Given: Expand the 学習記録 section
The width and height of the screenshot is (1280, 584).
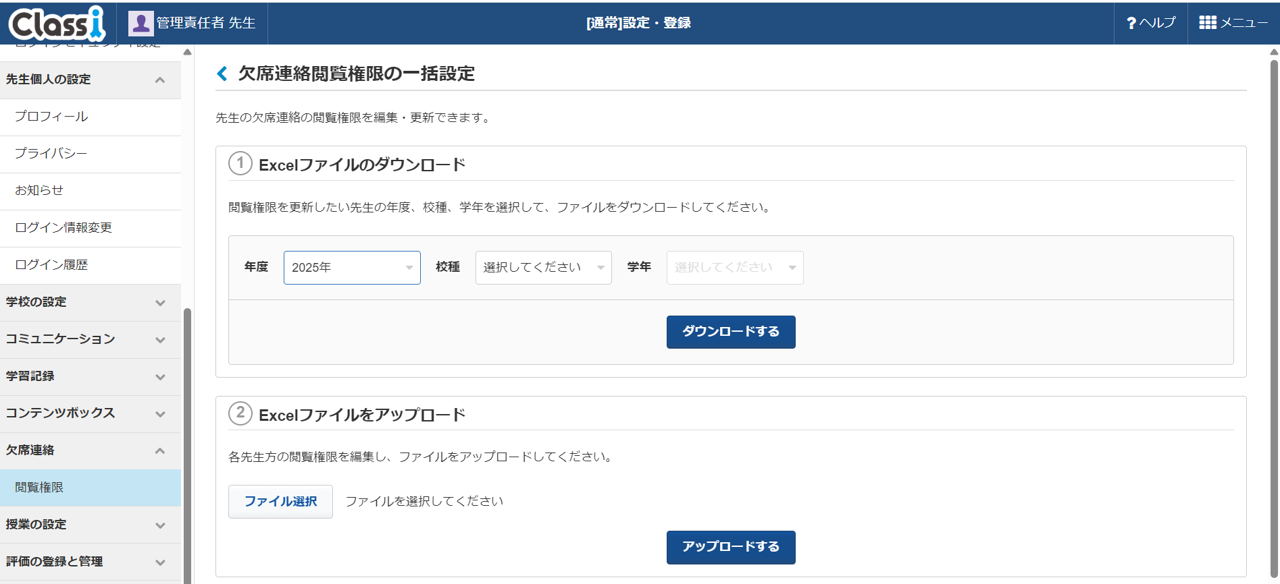Looking at the screenshot, I should pos(90,376).
